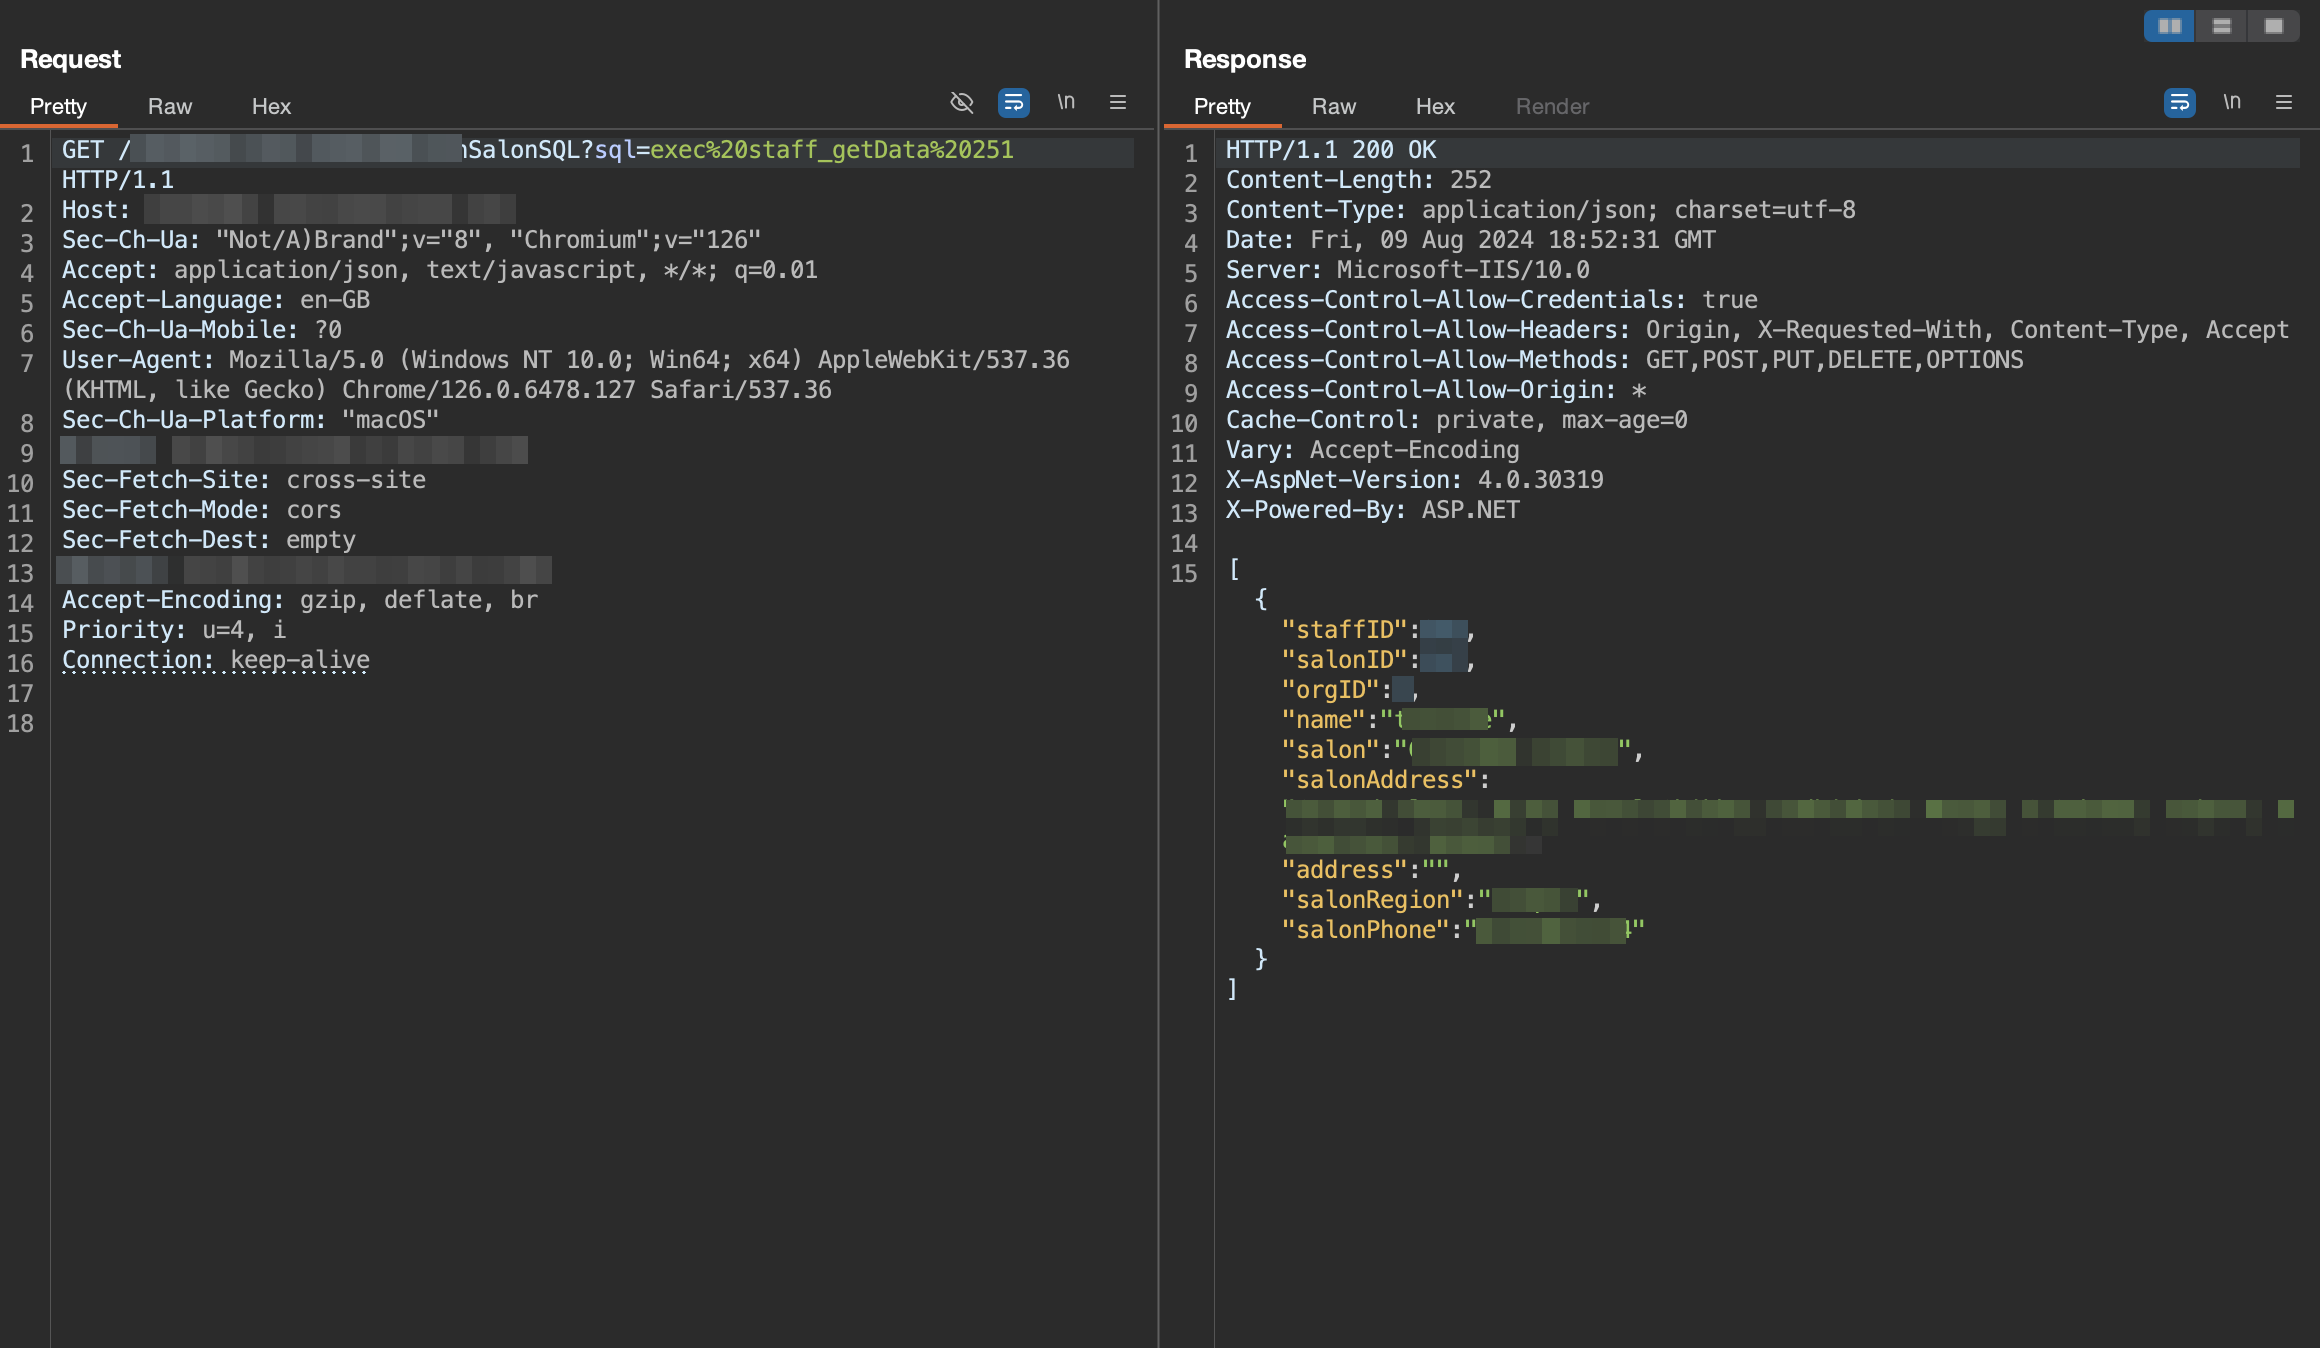Click the "salonAddress" JSON key

[1380, 780]
